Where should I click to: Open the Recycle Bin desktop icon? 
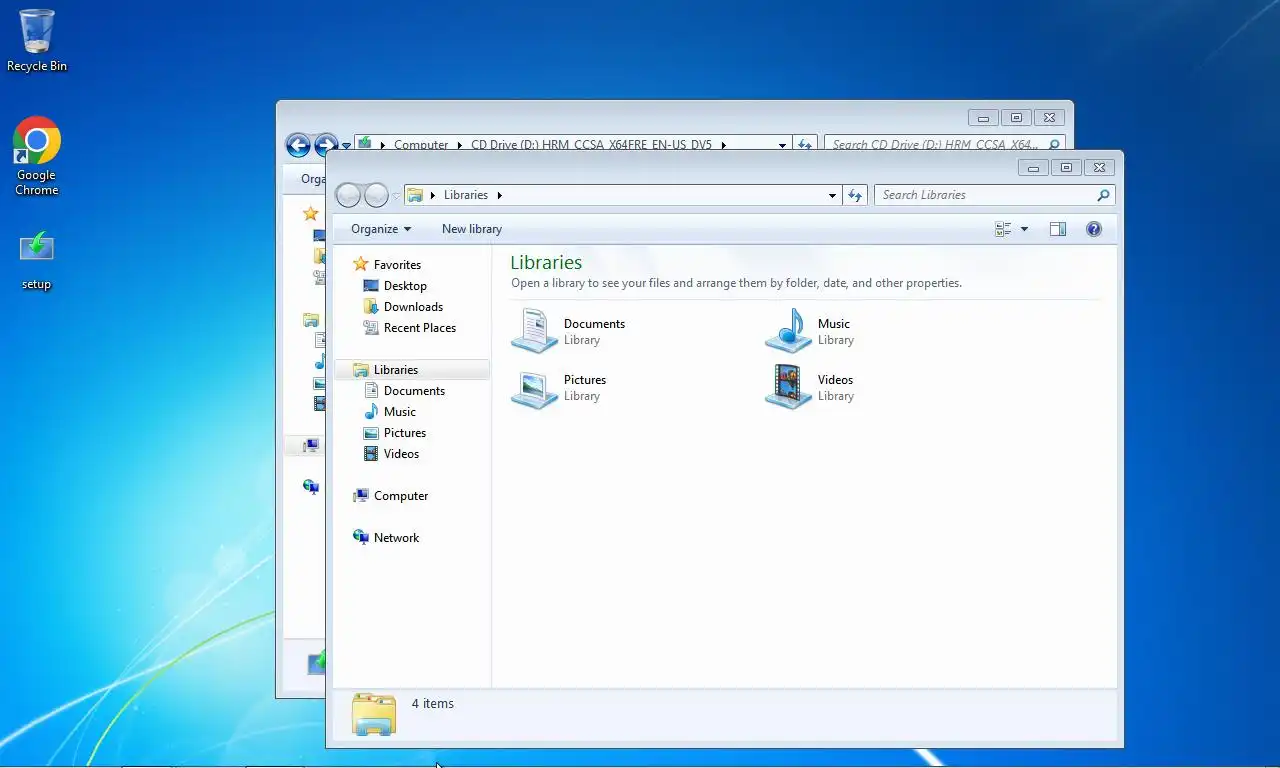coord(37,40)
